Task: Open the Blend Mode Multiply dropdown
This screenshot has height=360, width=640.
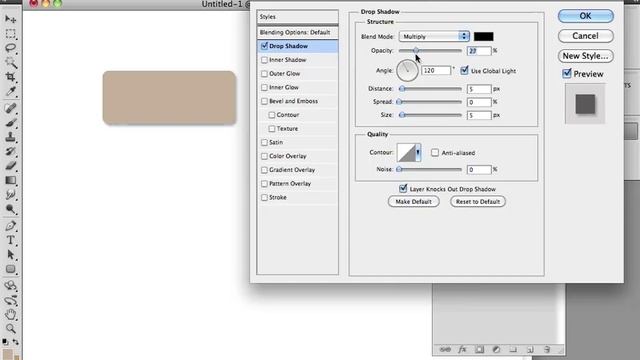Action: [x=434, y=36]
